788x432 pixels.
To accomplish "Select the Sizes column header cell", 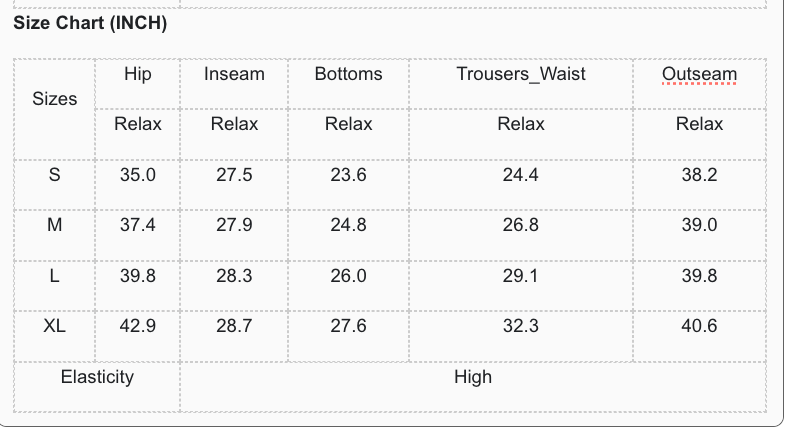I will click(x=55, y=99).
